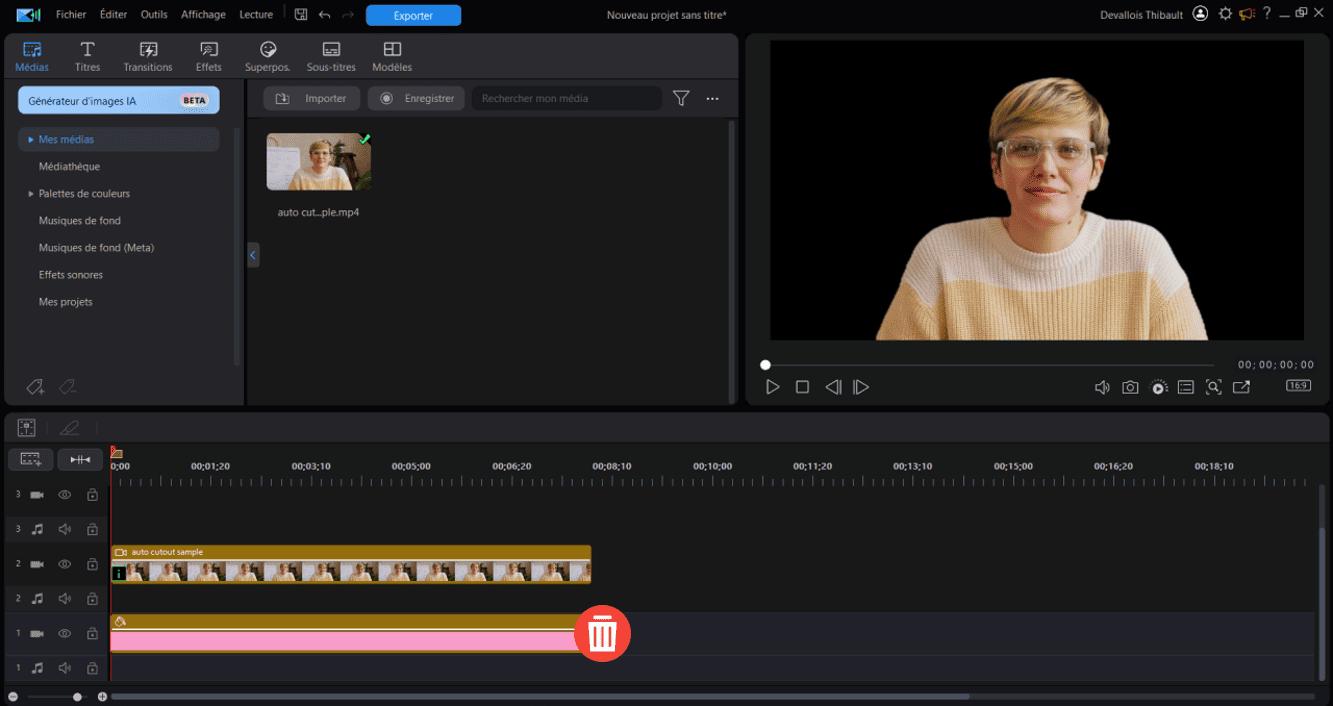Select the auto cut...ple.mp4 thumbnail
Viewport: 1333px width, 706px height.
coord(318,161)
